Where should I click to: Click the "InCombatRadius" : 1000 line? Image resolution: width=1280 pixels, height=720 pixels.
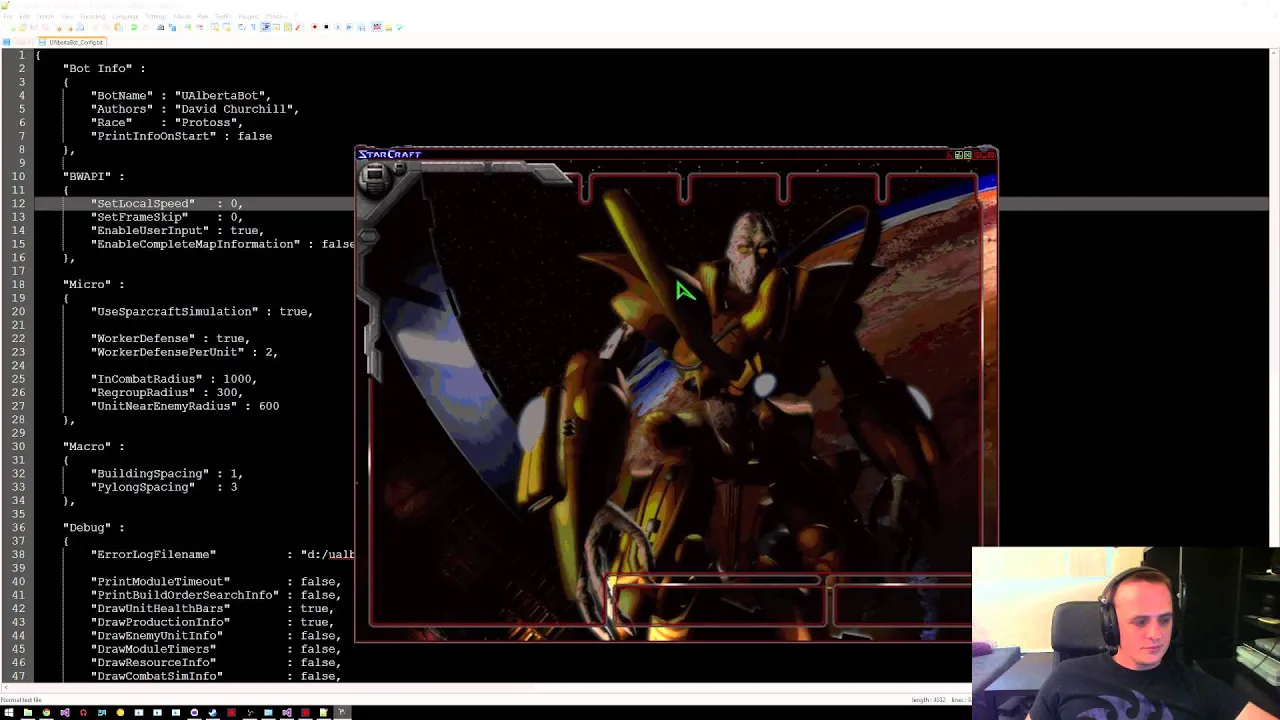(x=174, y=379)
